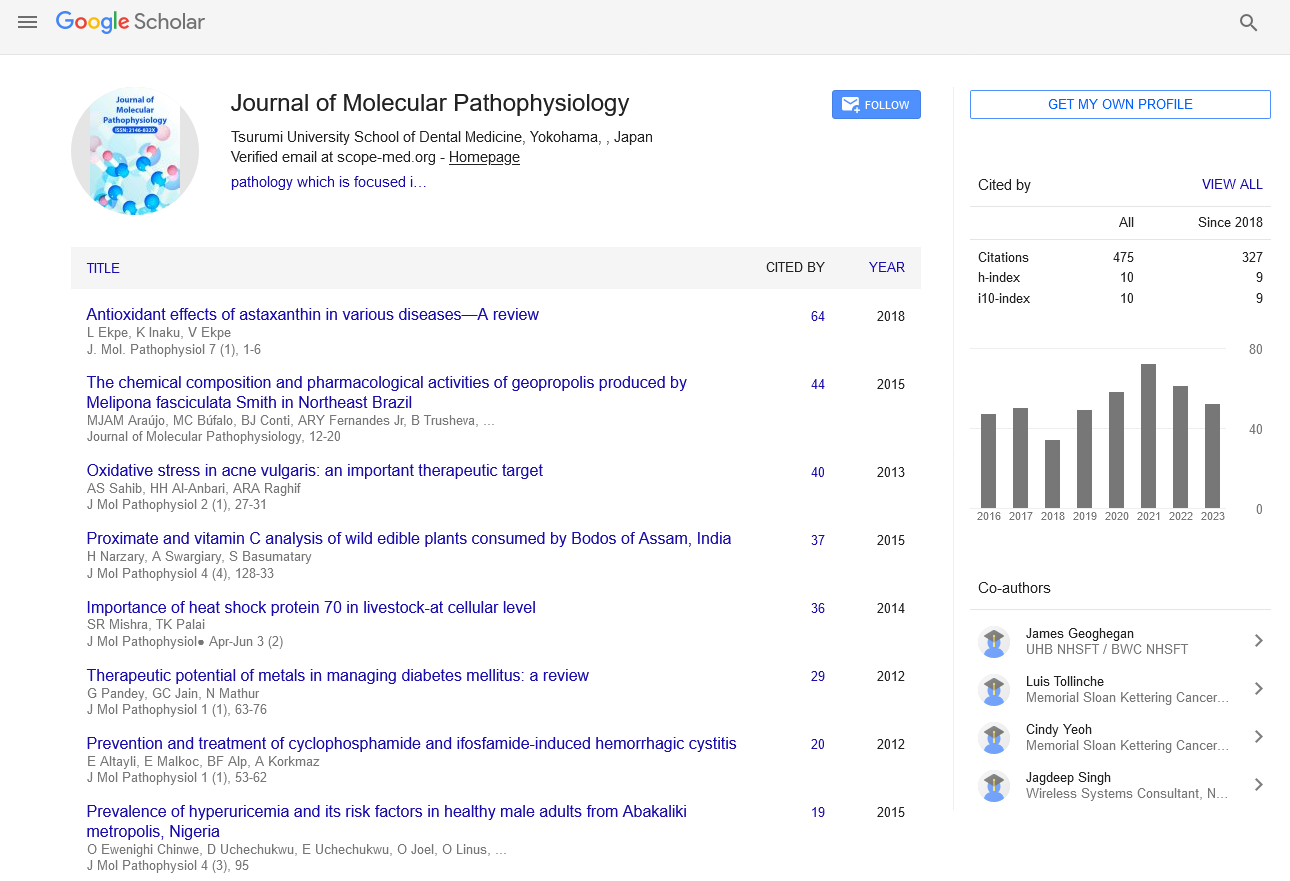Click the Google Scholar logo
Viewport: 1290px width, 881px height.
(130, 22)
